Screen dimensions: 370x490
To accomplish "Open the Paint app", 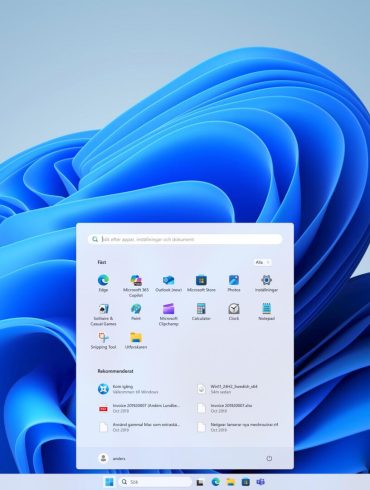I will tap(136, 312).
